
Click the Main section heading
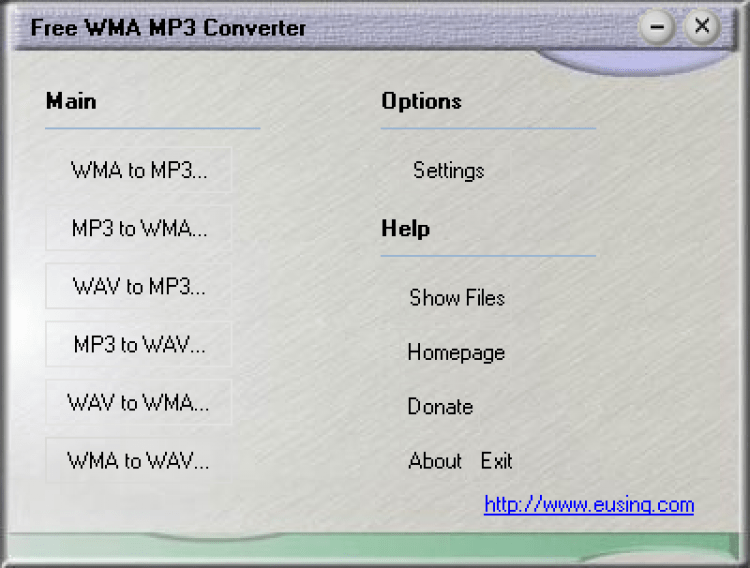[71, 101]
